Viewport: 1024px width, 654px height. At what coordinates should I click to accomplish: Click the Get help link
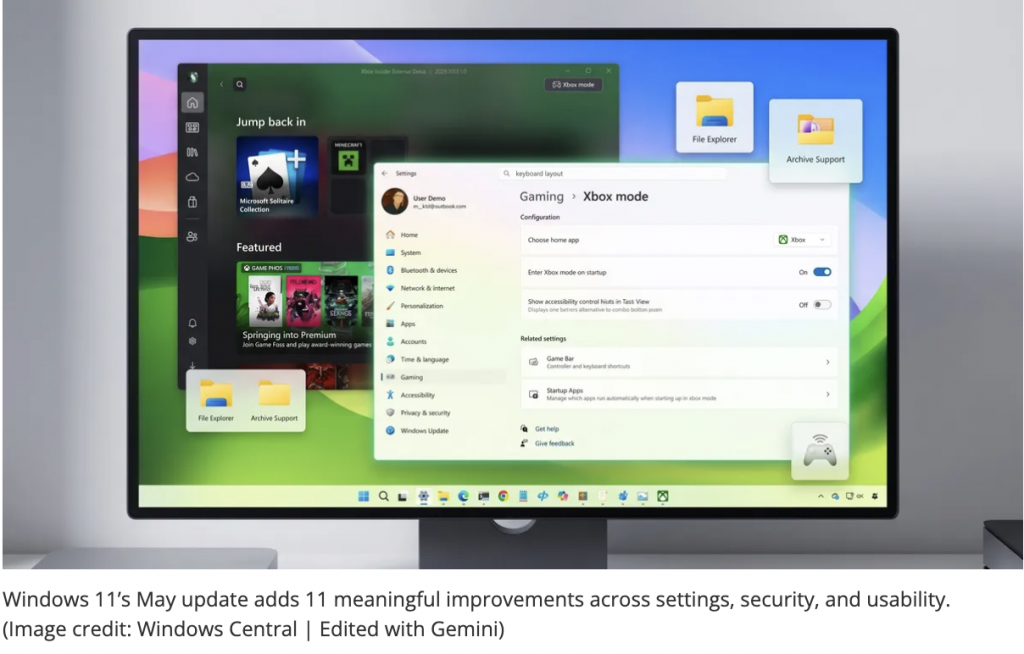(x=547, y=429)
